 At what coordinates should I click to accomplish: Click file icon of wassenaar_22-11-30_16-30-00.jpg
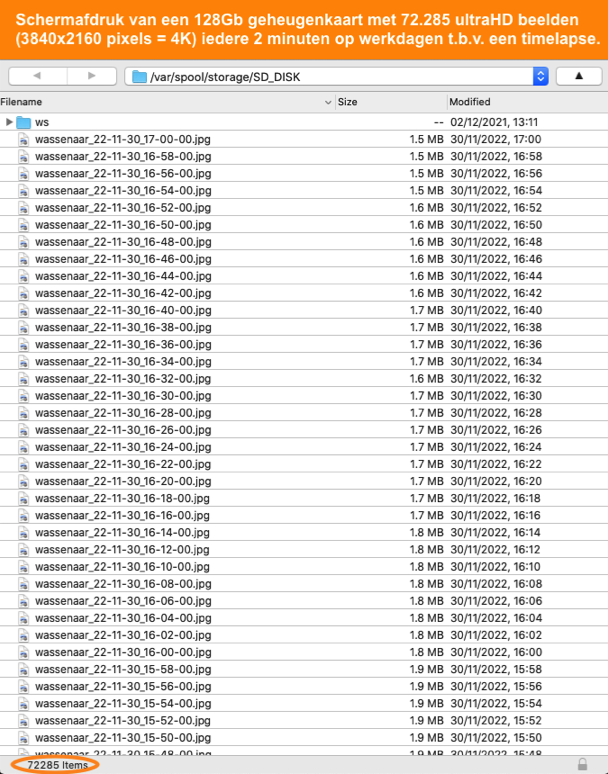(x=25, y=395)
